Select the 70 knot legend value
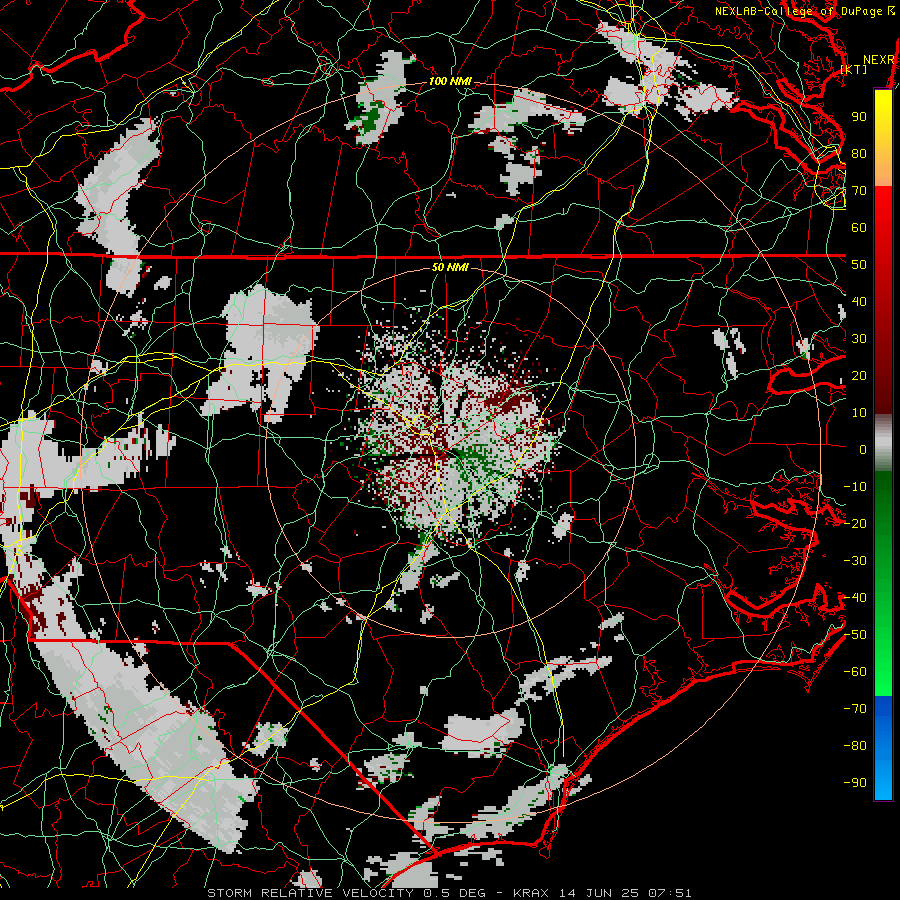The width and height of the screenshot is (900, 900). (859, 191)
